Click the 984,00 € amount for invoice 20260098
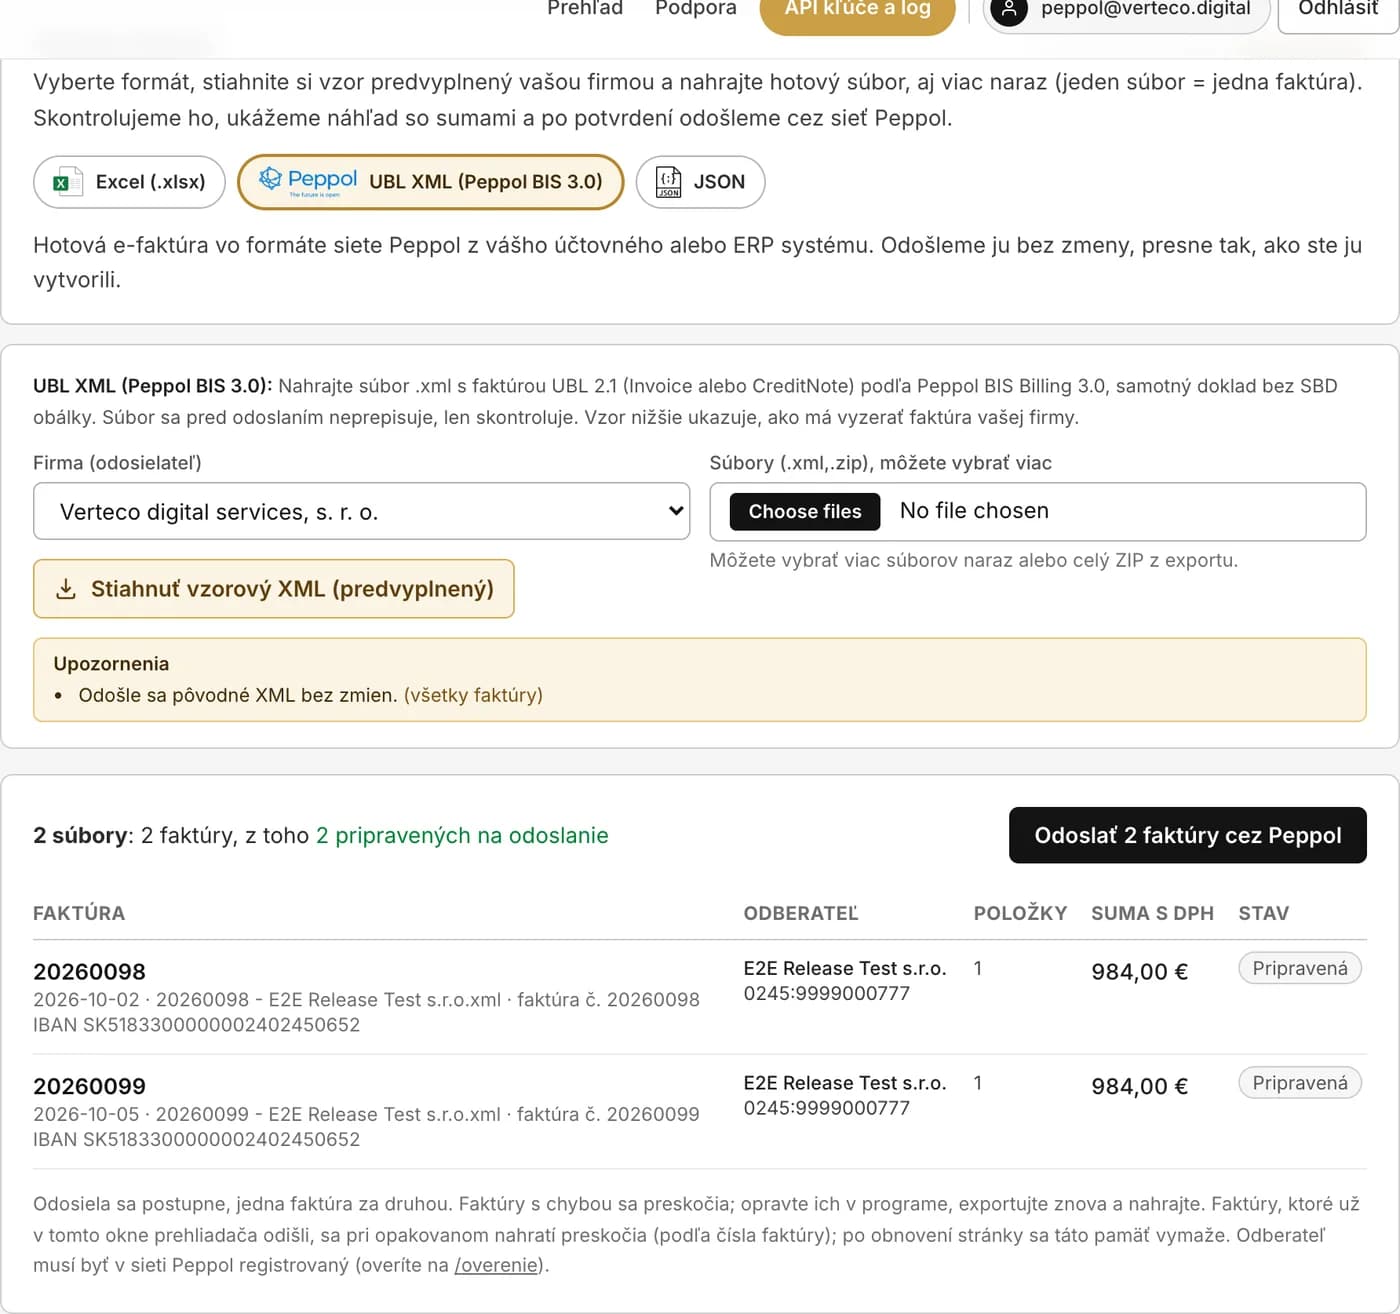Screen dimensions: 1400x1314 (1140, 972)
